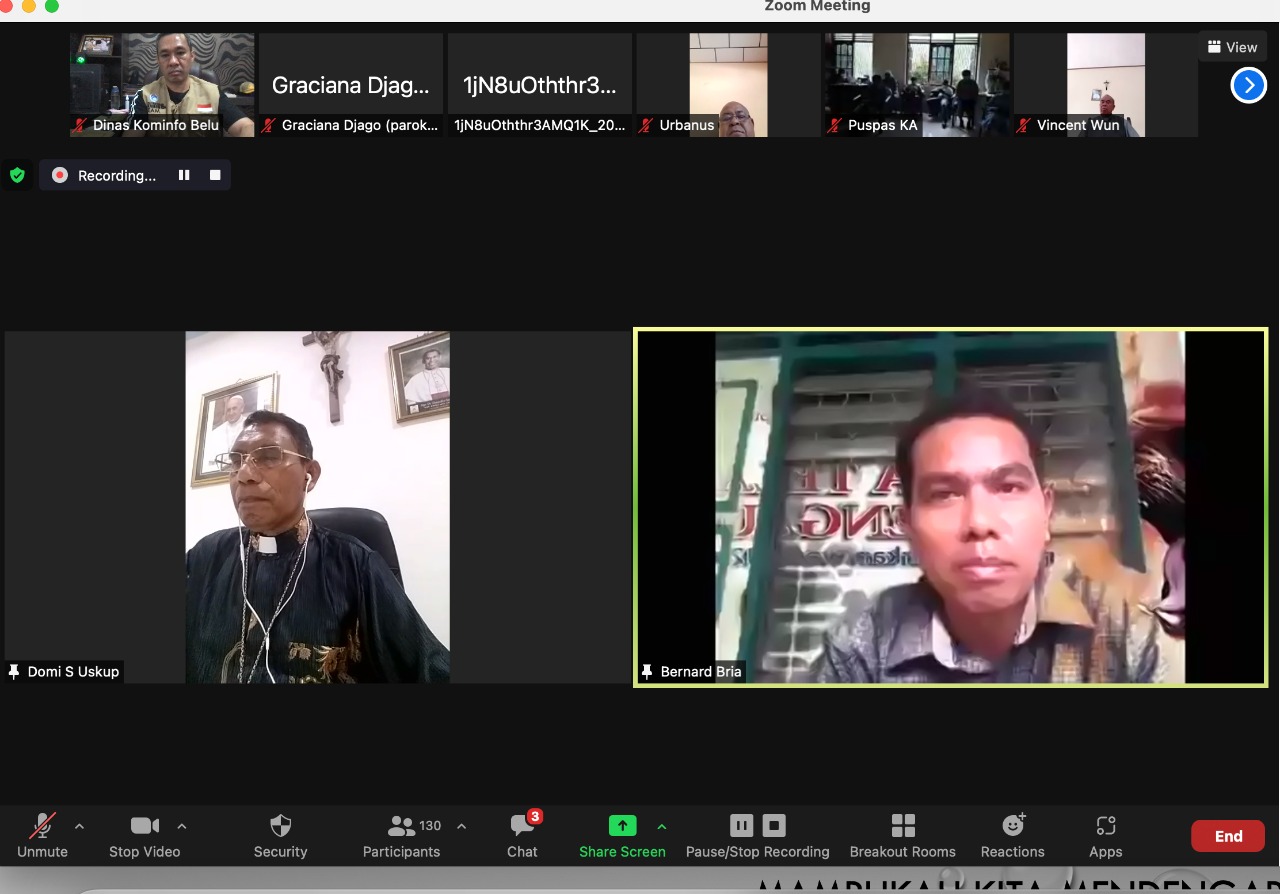Open Breakout Rooms

[x=902, y=835]
